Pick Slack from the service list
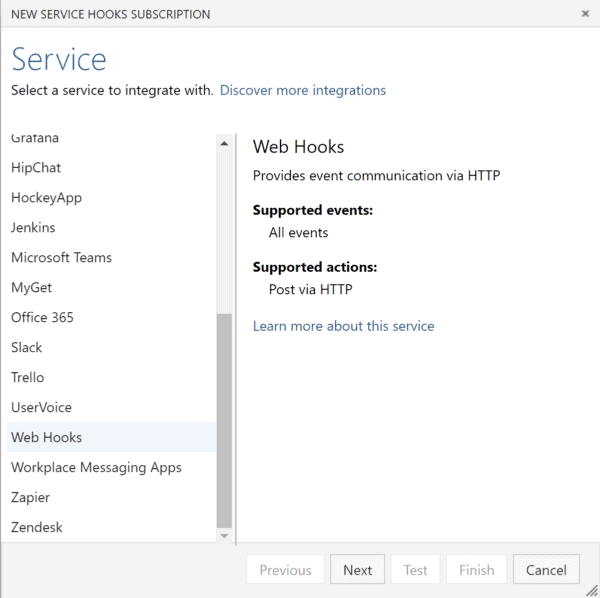600x598 pixels. point(27,347)
